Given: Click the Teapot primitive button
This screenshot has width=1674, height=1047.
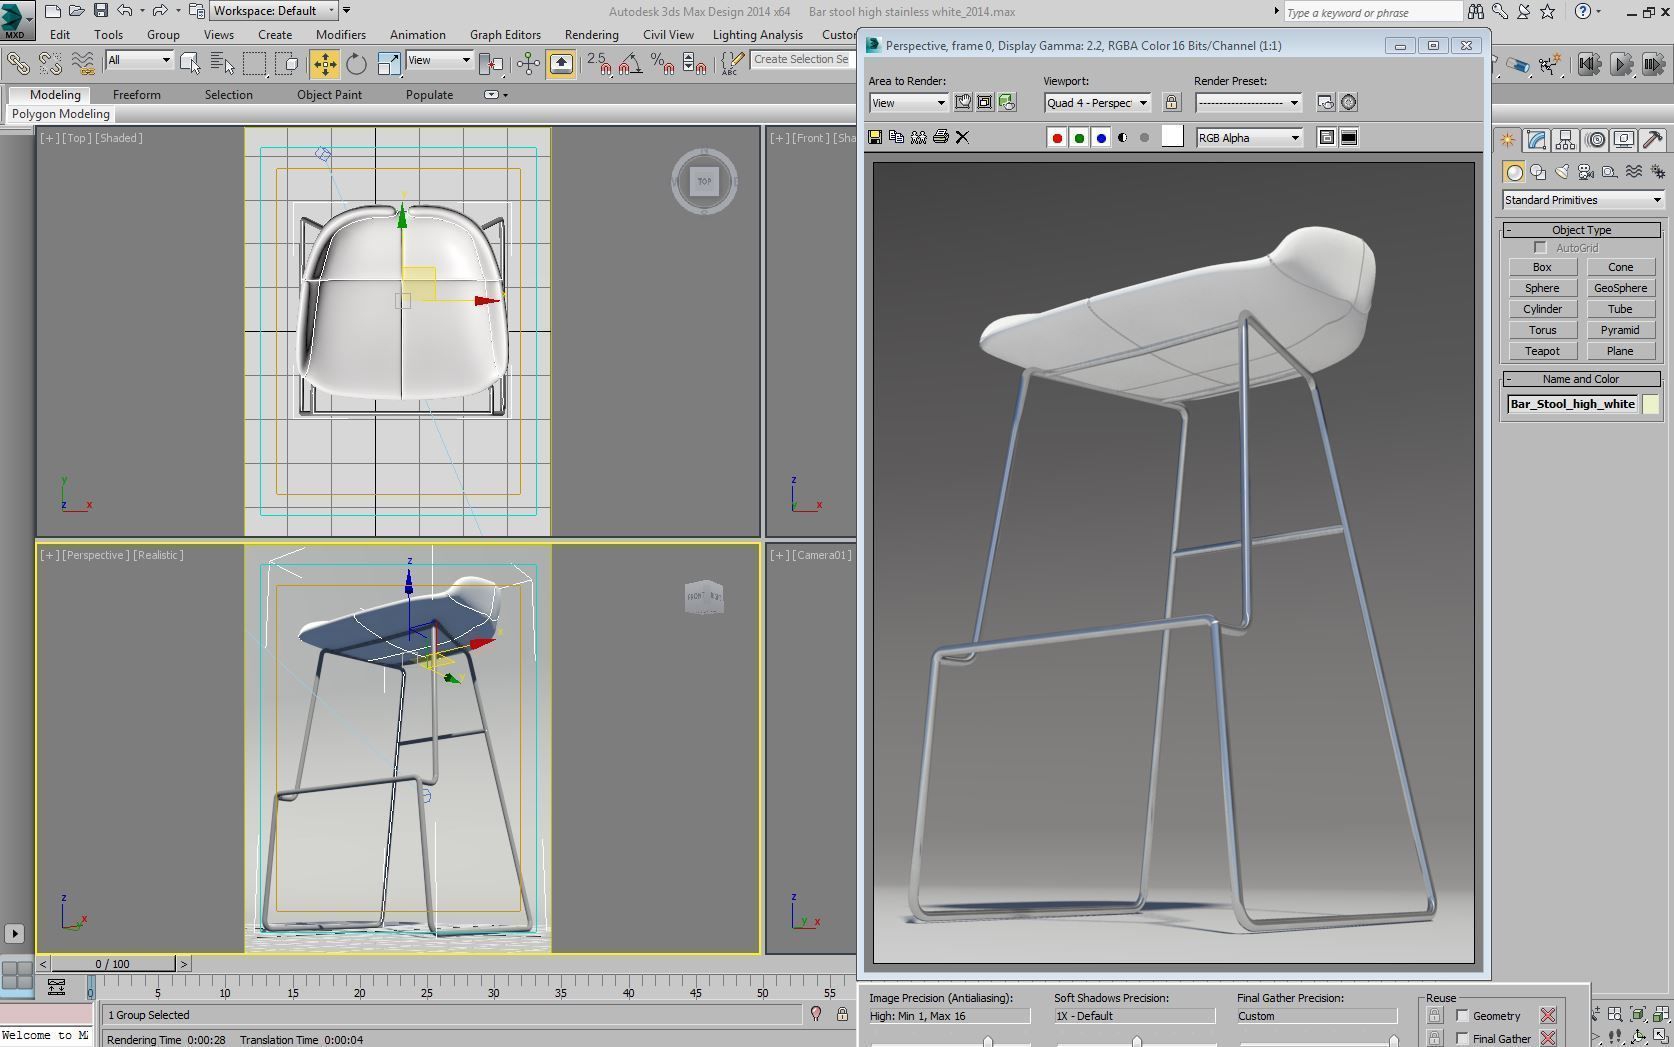Looking at the screenshot, I should 1542,351.
